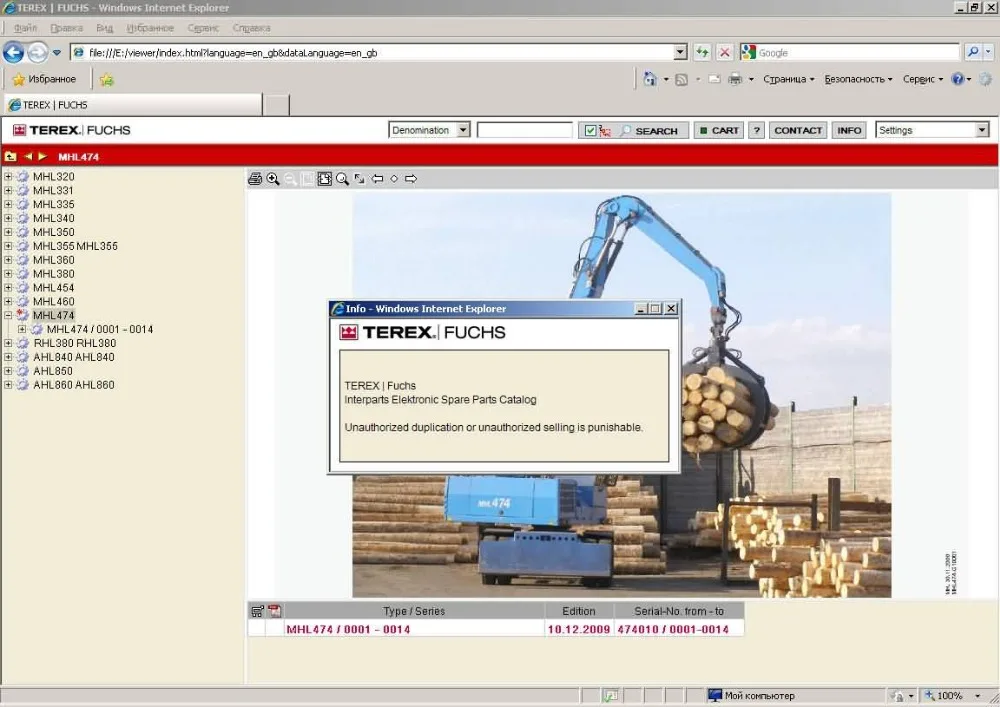Viewport: 1000px width, 707px height.
Task: Open the Settings dropdown
Action: pos(982,130)
